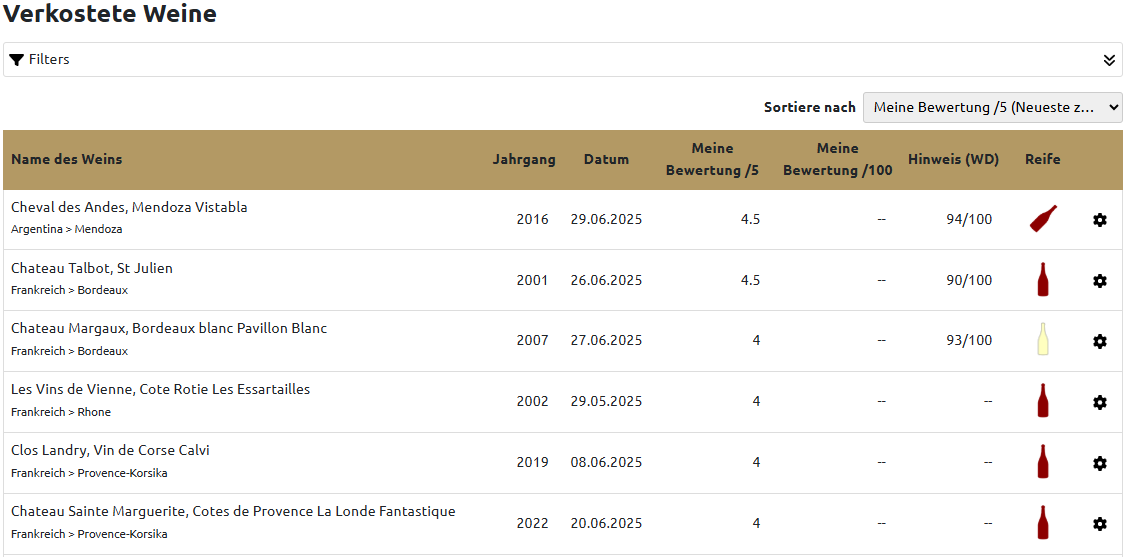Open settings gear for Clos Landry row
The image size is (1127, 557).
[x=1099, y=464]
